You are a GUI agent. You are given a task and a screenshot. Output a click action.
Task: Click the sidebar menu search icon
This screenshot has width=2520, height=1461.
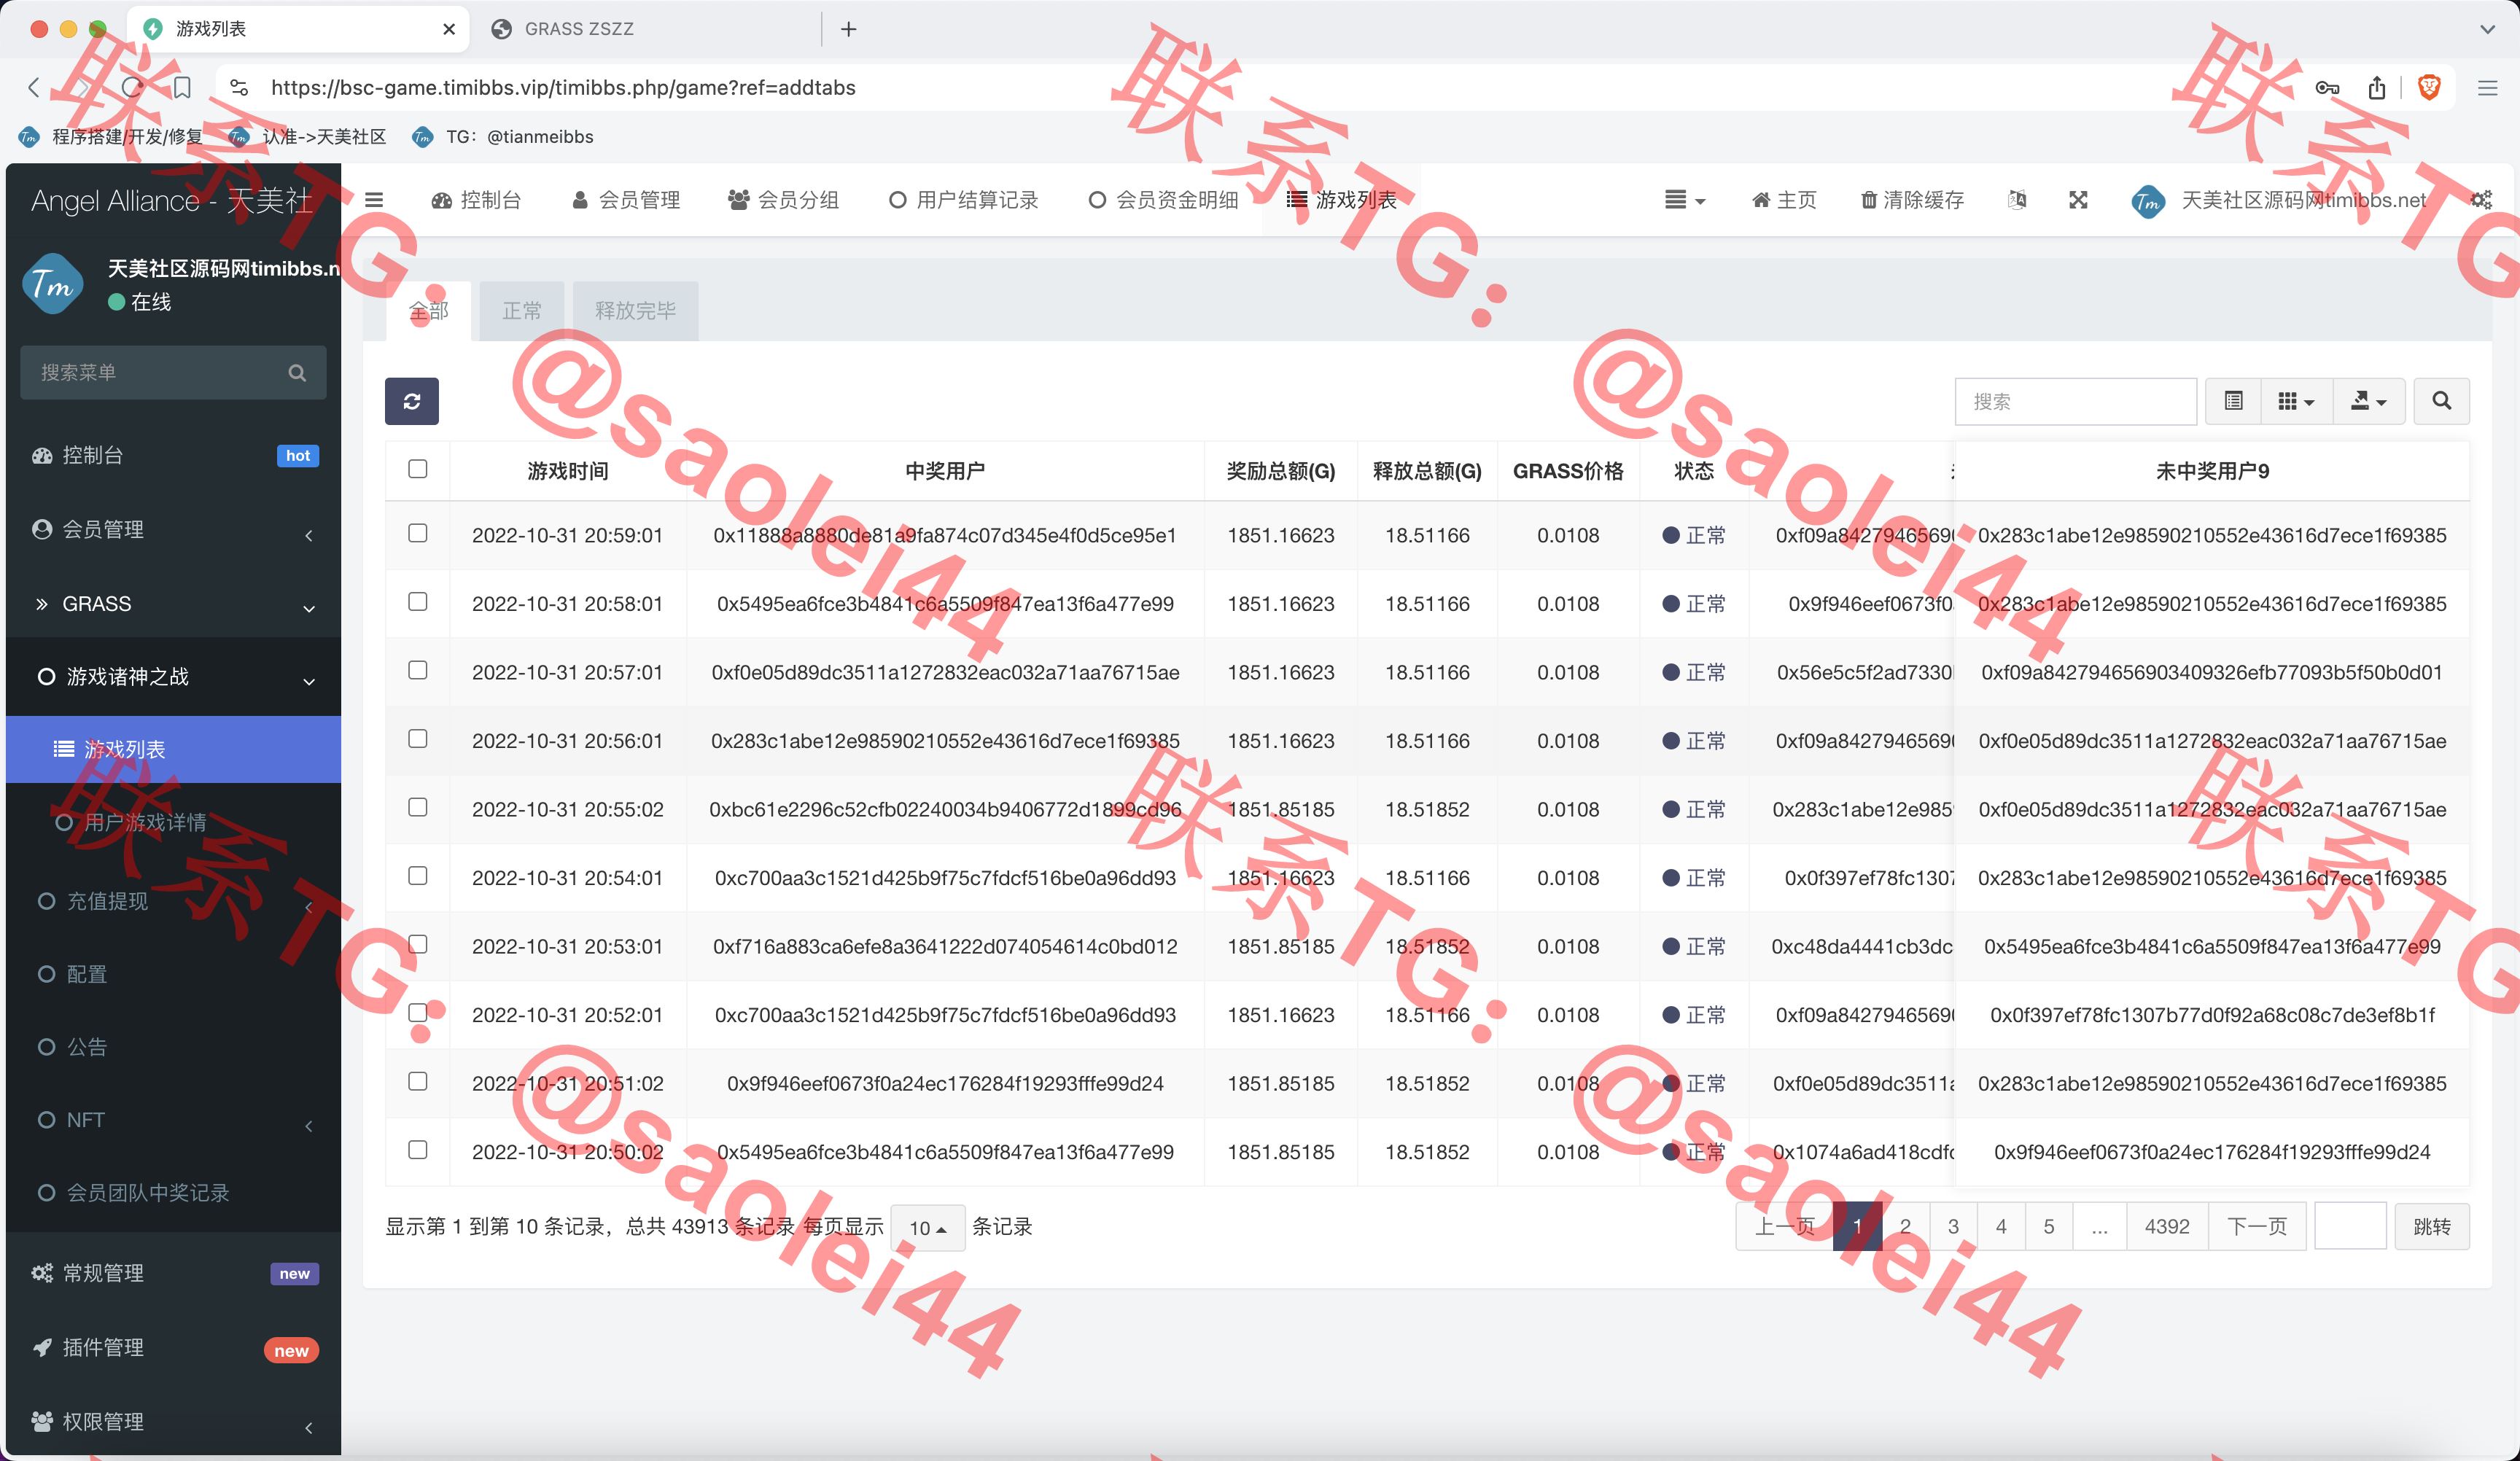click(x=297, y=373)
